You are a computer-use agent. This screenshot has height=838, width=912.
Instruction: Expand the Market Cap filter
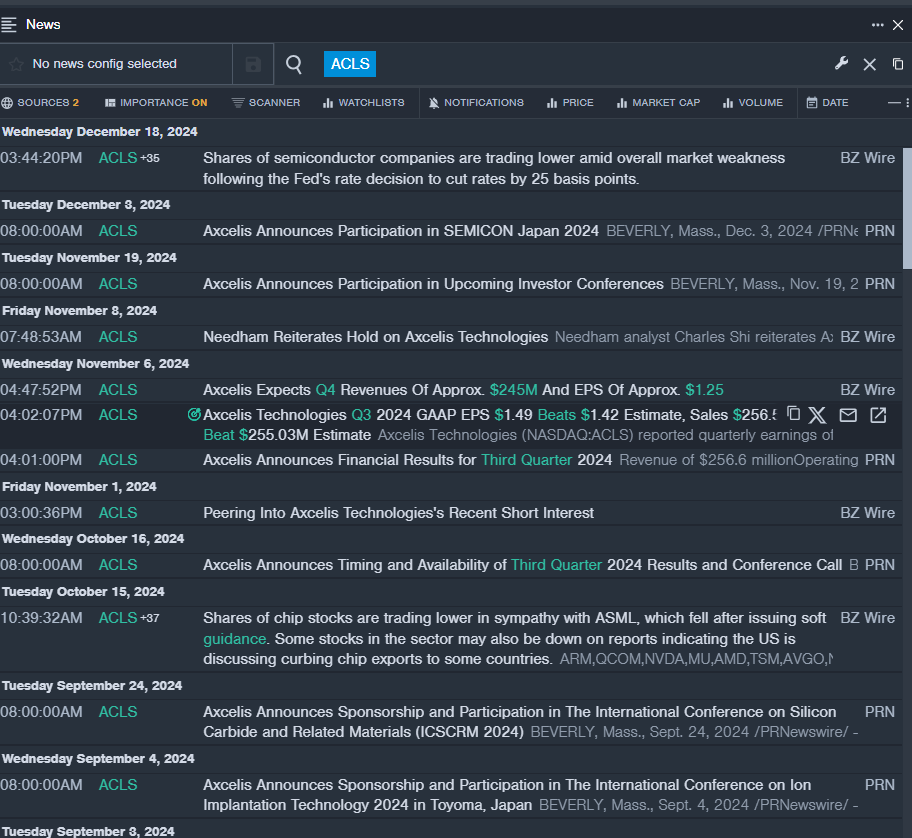pos(658,102)
